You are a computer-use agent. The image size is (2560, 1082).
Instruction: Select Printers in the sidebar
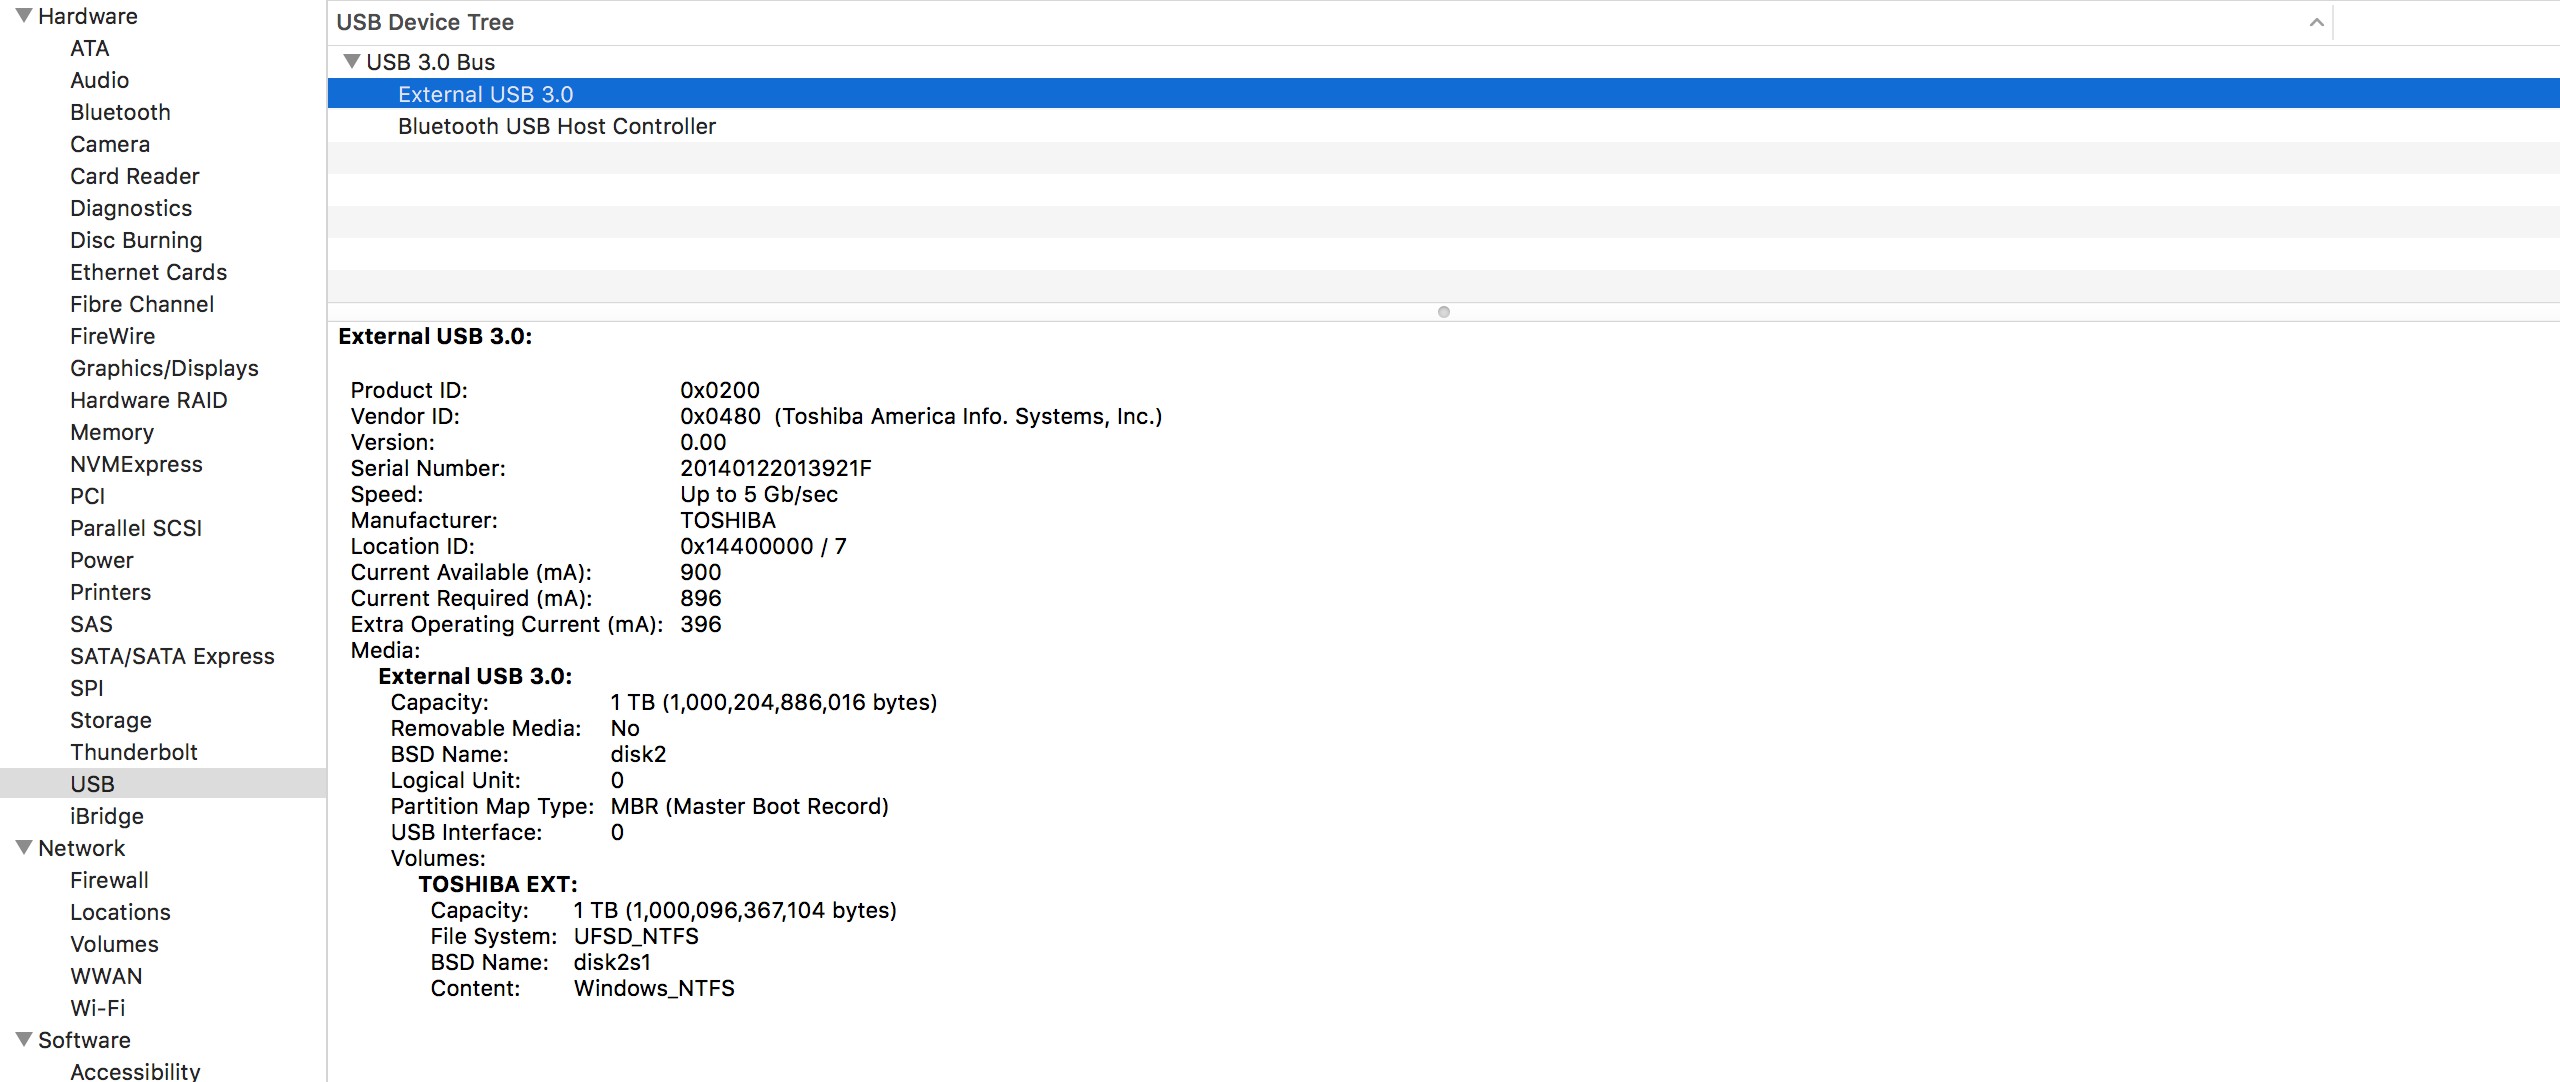tap(110, 592)
